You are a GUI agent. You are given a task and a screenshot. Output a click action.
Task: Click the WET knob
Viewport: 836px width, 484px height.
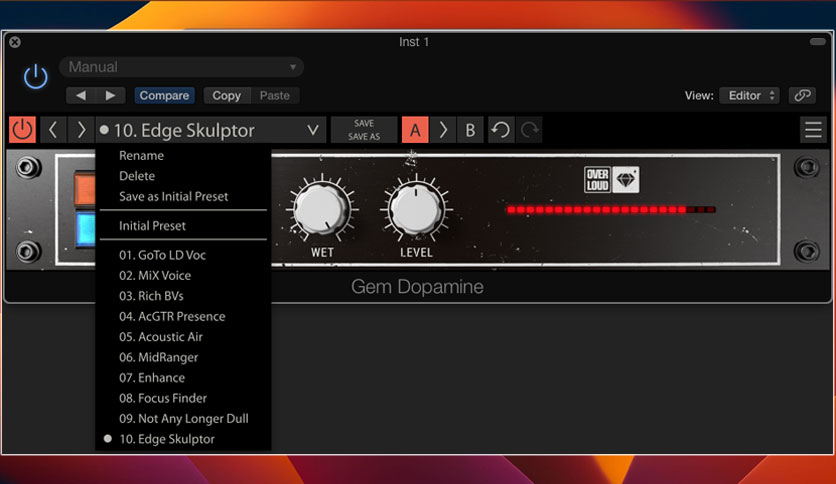tap(322, 209)
